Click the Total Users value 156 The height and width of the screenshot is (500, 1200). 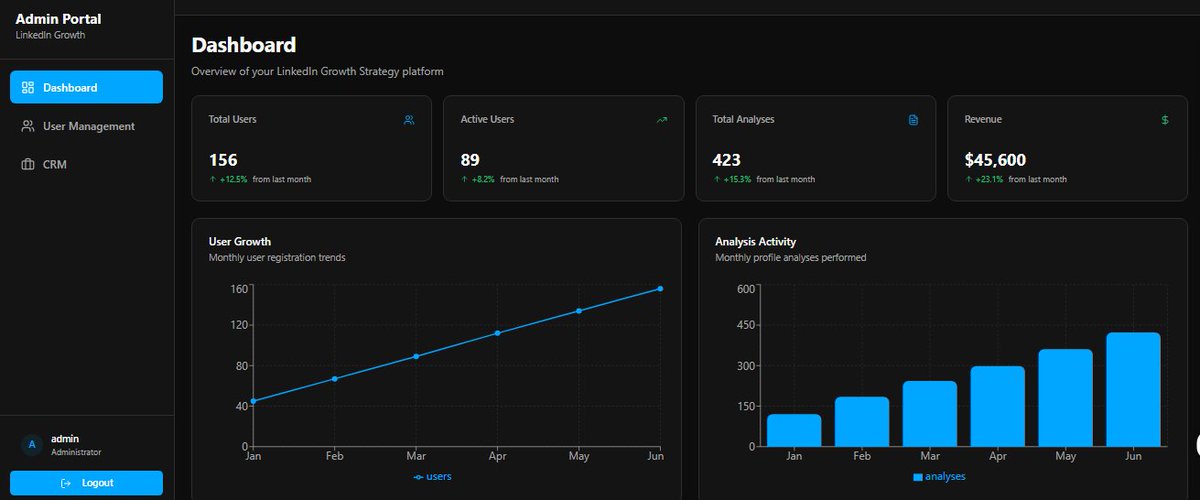pyautogui.click(x=223, y=160)
